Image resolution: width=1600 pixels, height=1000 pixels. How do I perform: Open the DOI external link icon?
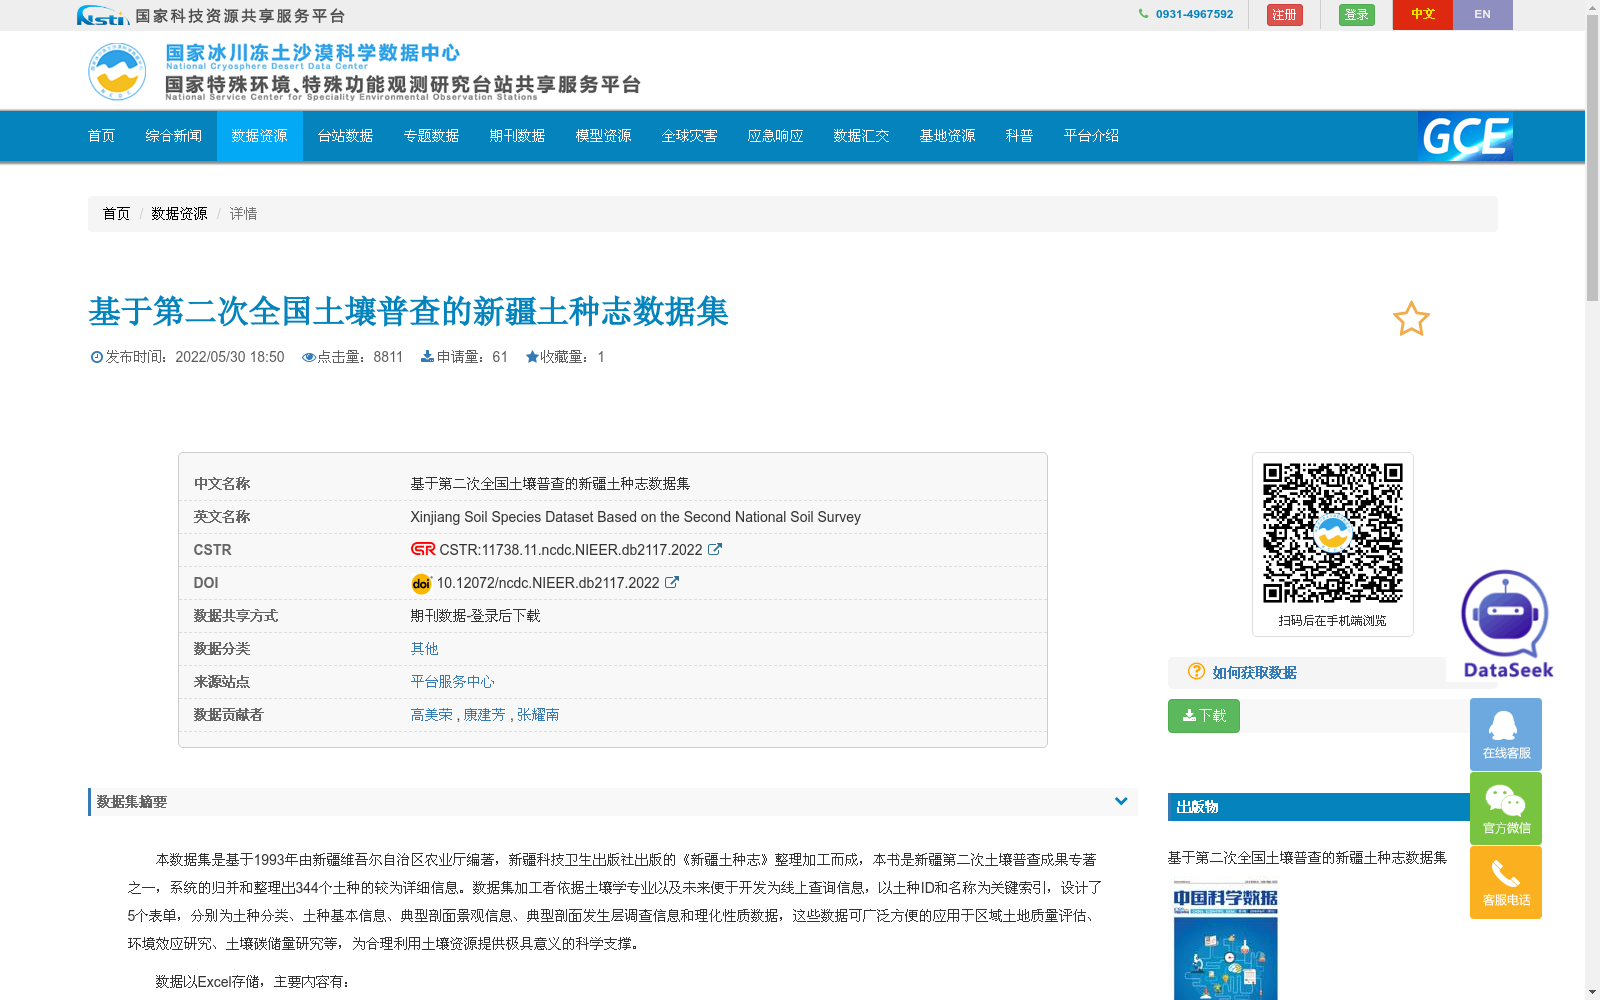point(672,582)
